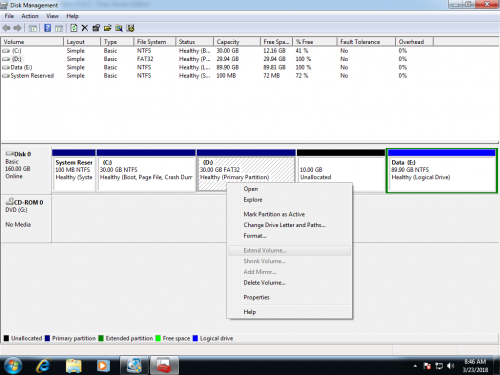Open Windows Explorer folder on taskbar

coord(73,366)
